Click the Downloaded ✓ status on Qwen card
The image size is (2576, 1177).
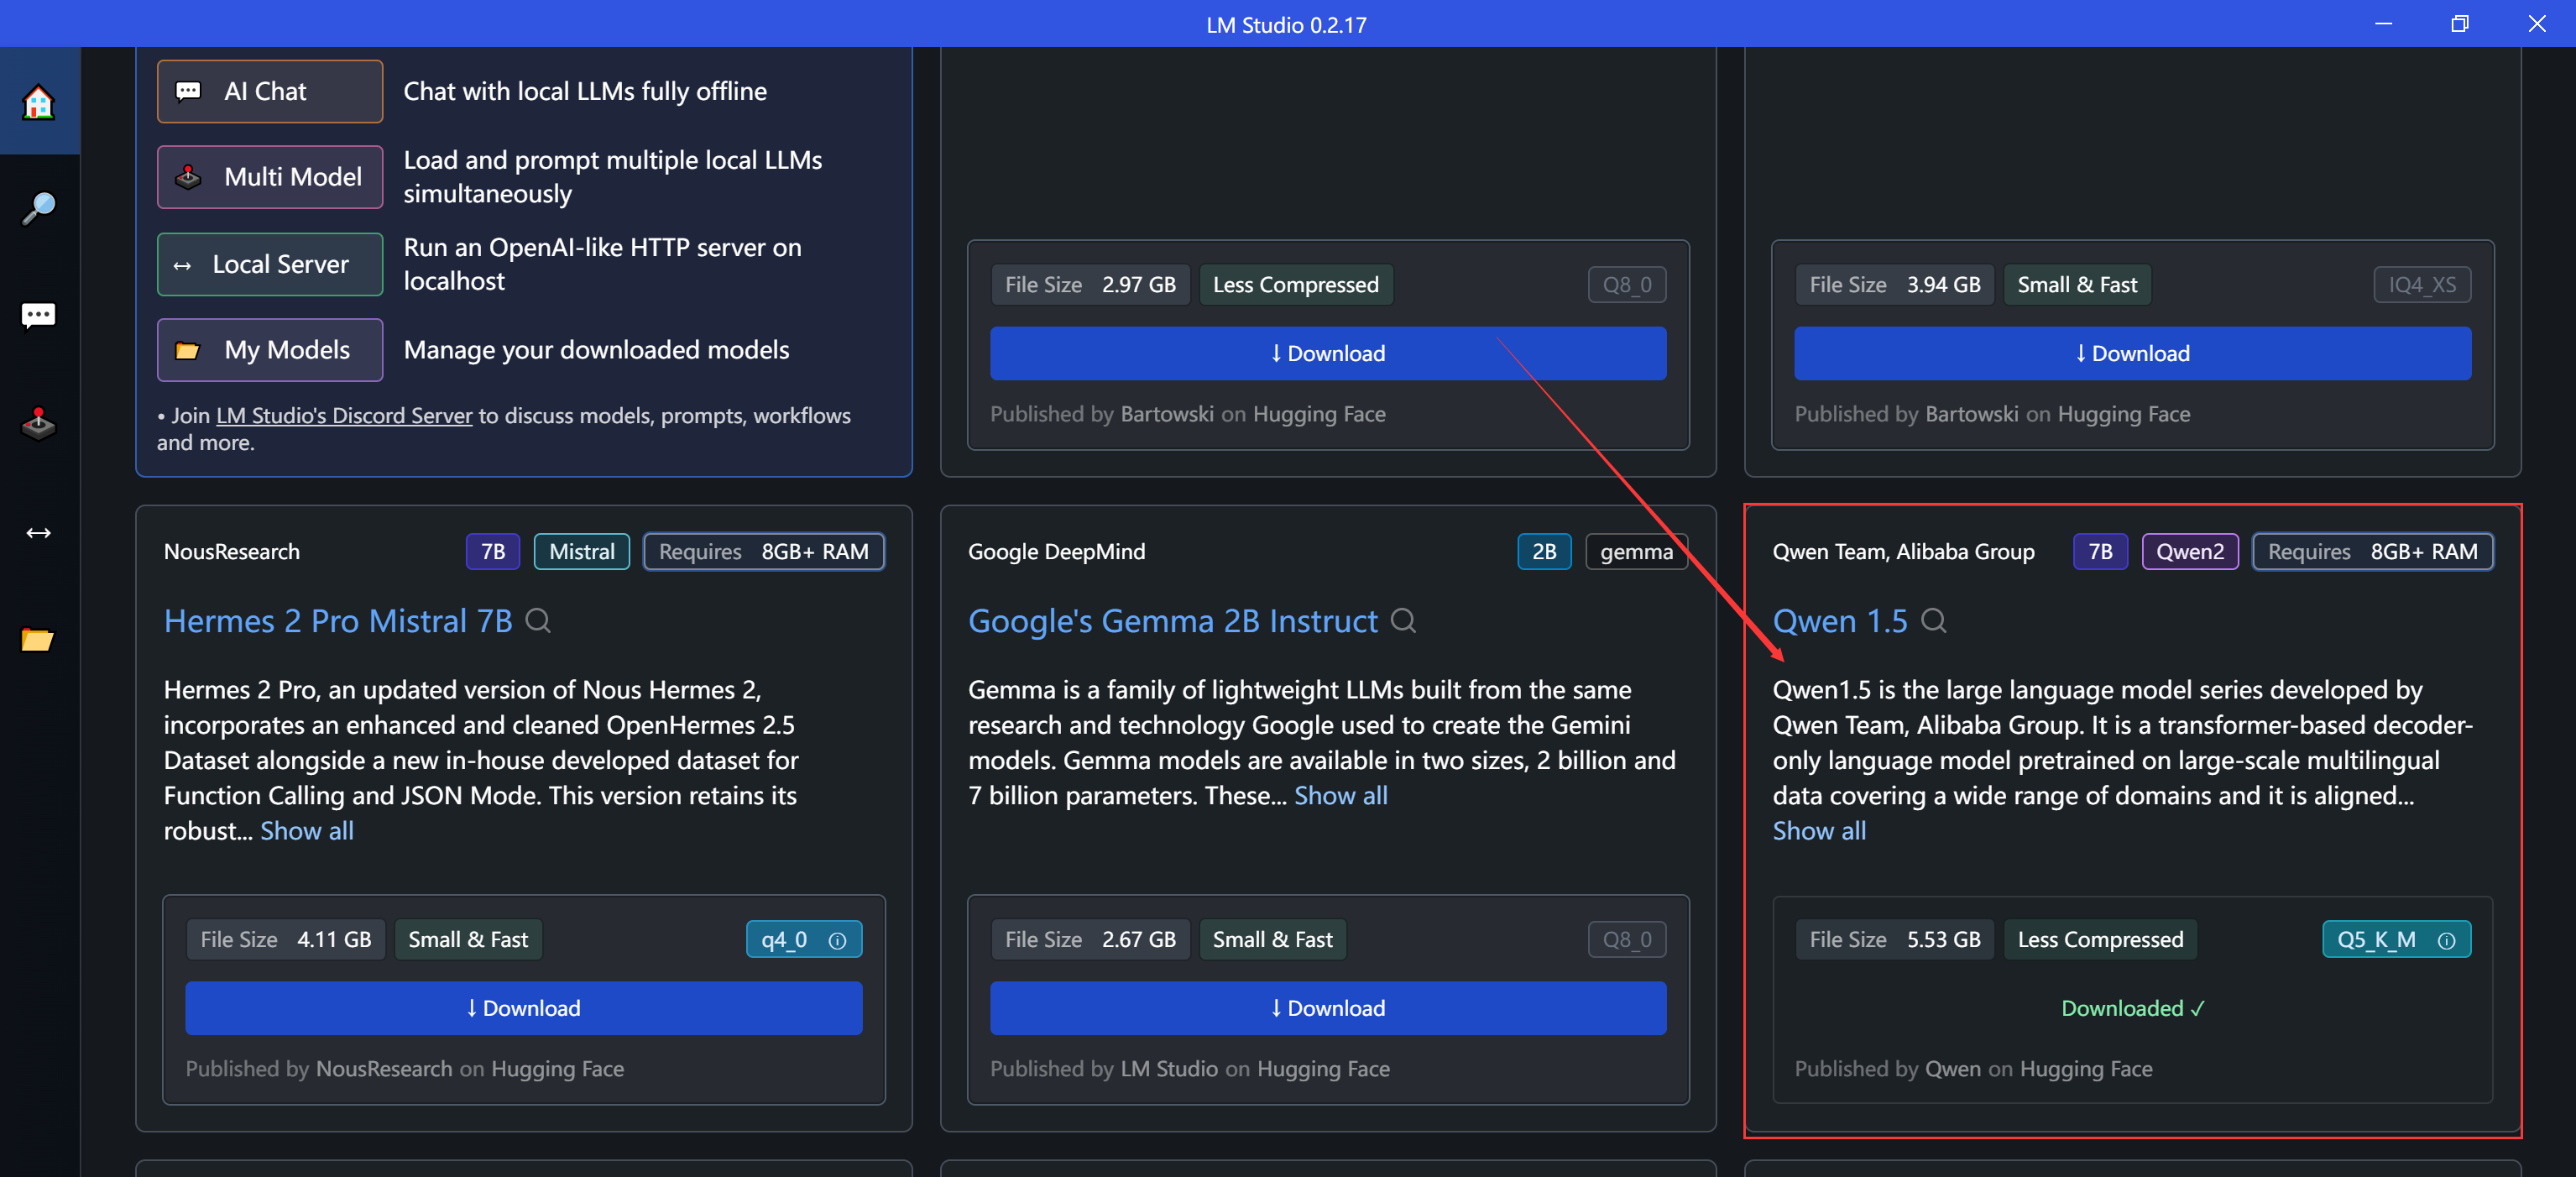tap(2132, 1008)
